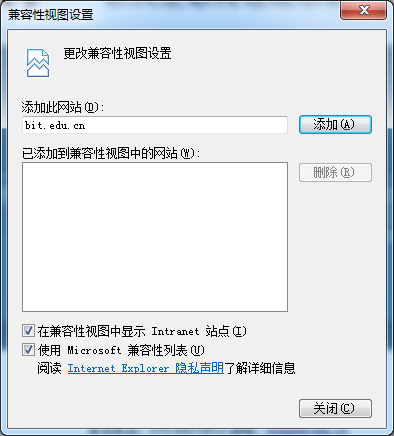Click the 使用 Microsoft 兼容性列表 label text
This screenshot has width=394, height=436.
[121, 350]
